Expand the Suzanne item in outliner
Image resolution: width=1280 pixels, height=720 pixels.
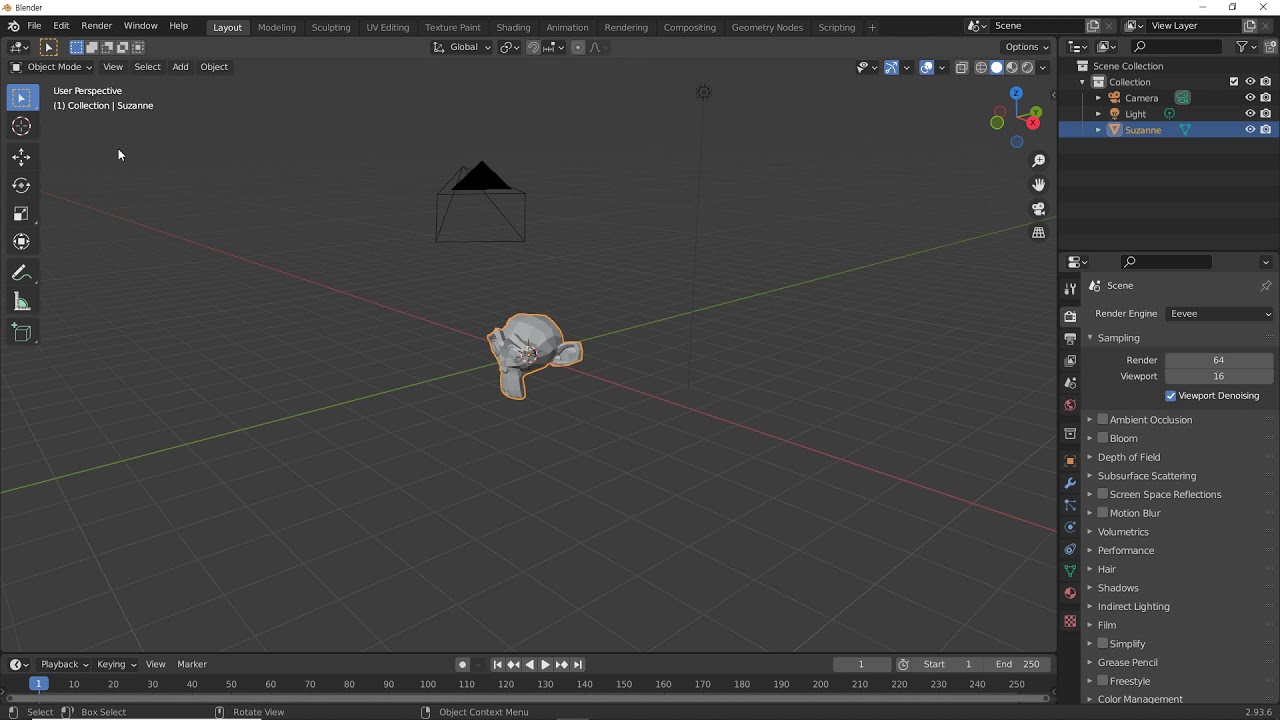(x=1098, y=130)
